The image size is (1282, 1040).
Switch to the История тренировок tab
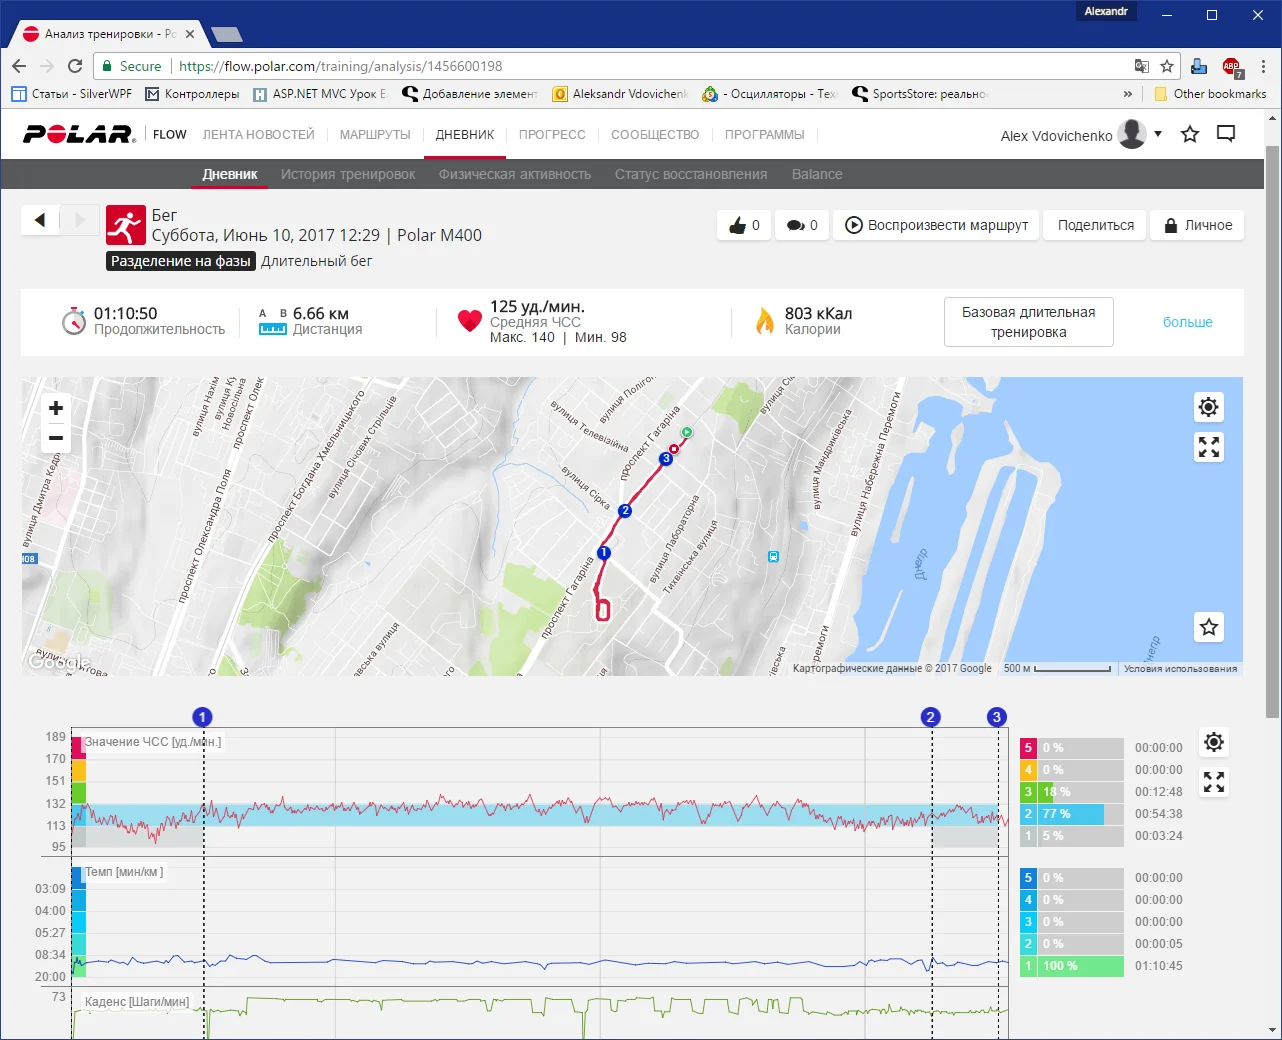click(x=348, y=174)
